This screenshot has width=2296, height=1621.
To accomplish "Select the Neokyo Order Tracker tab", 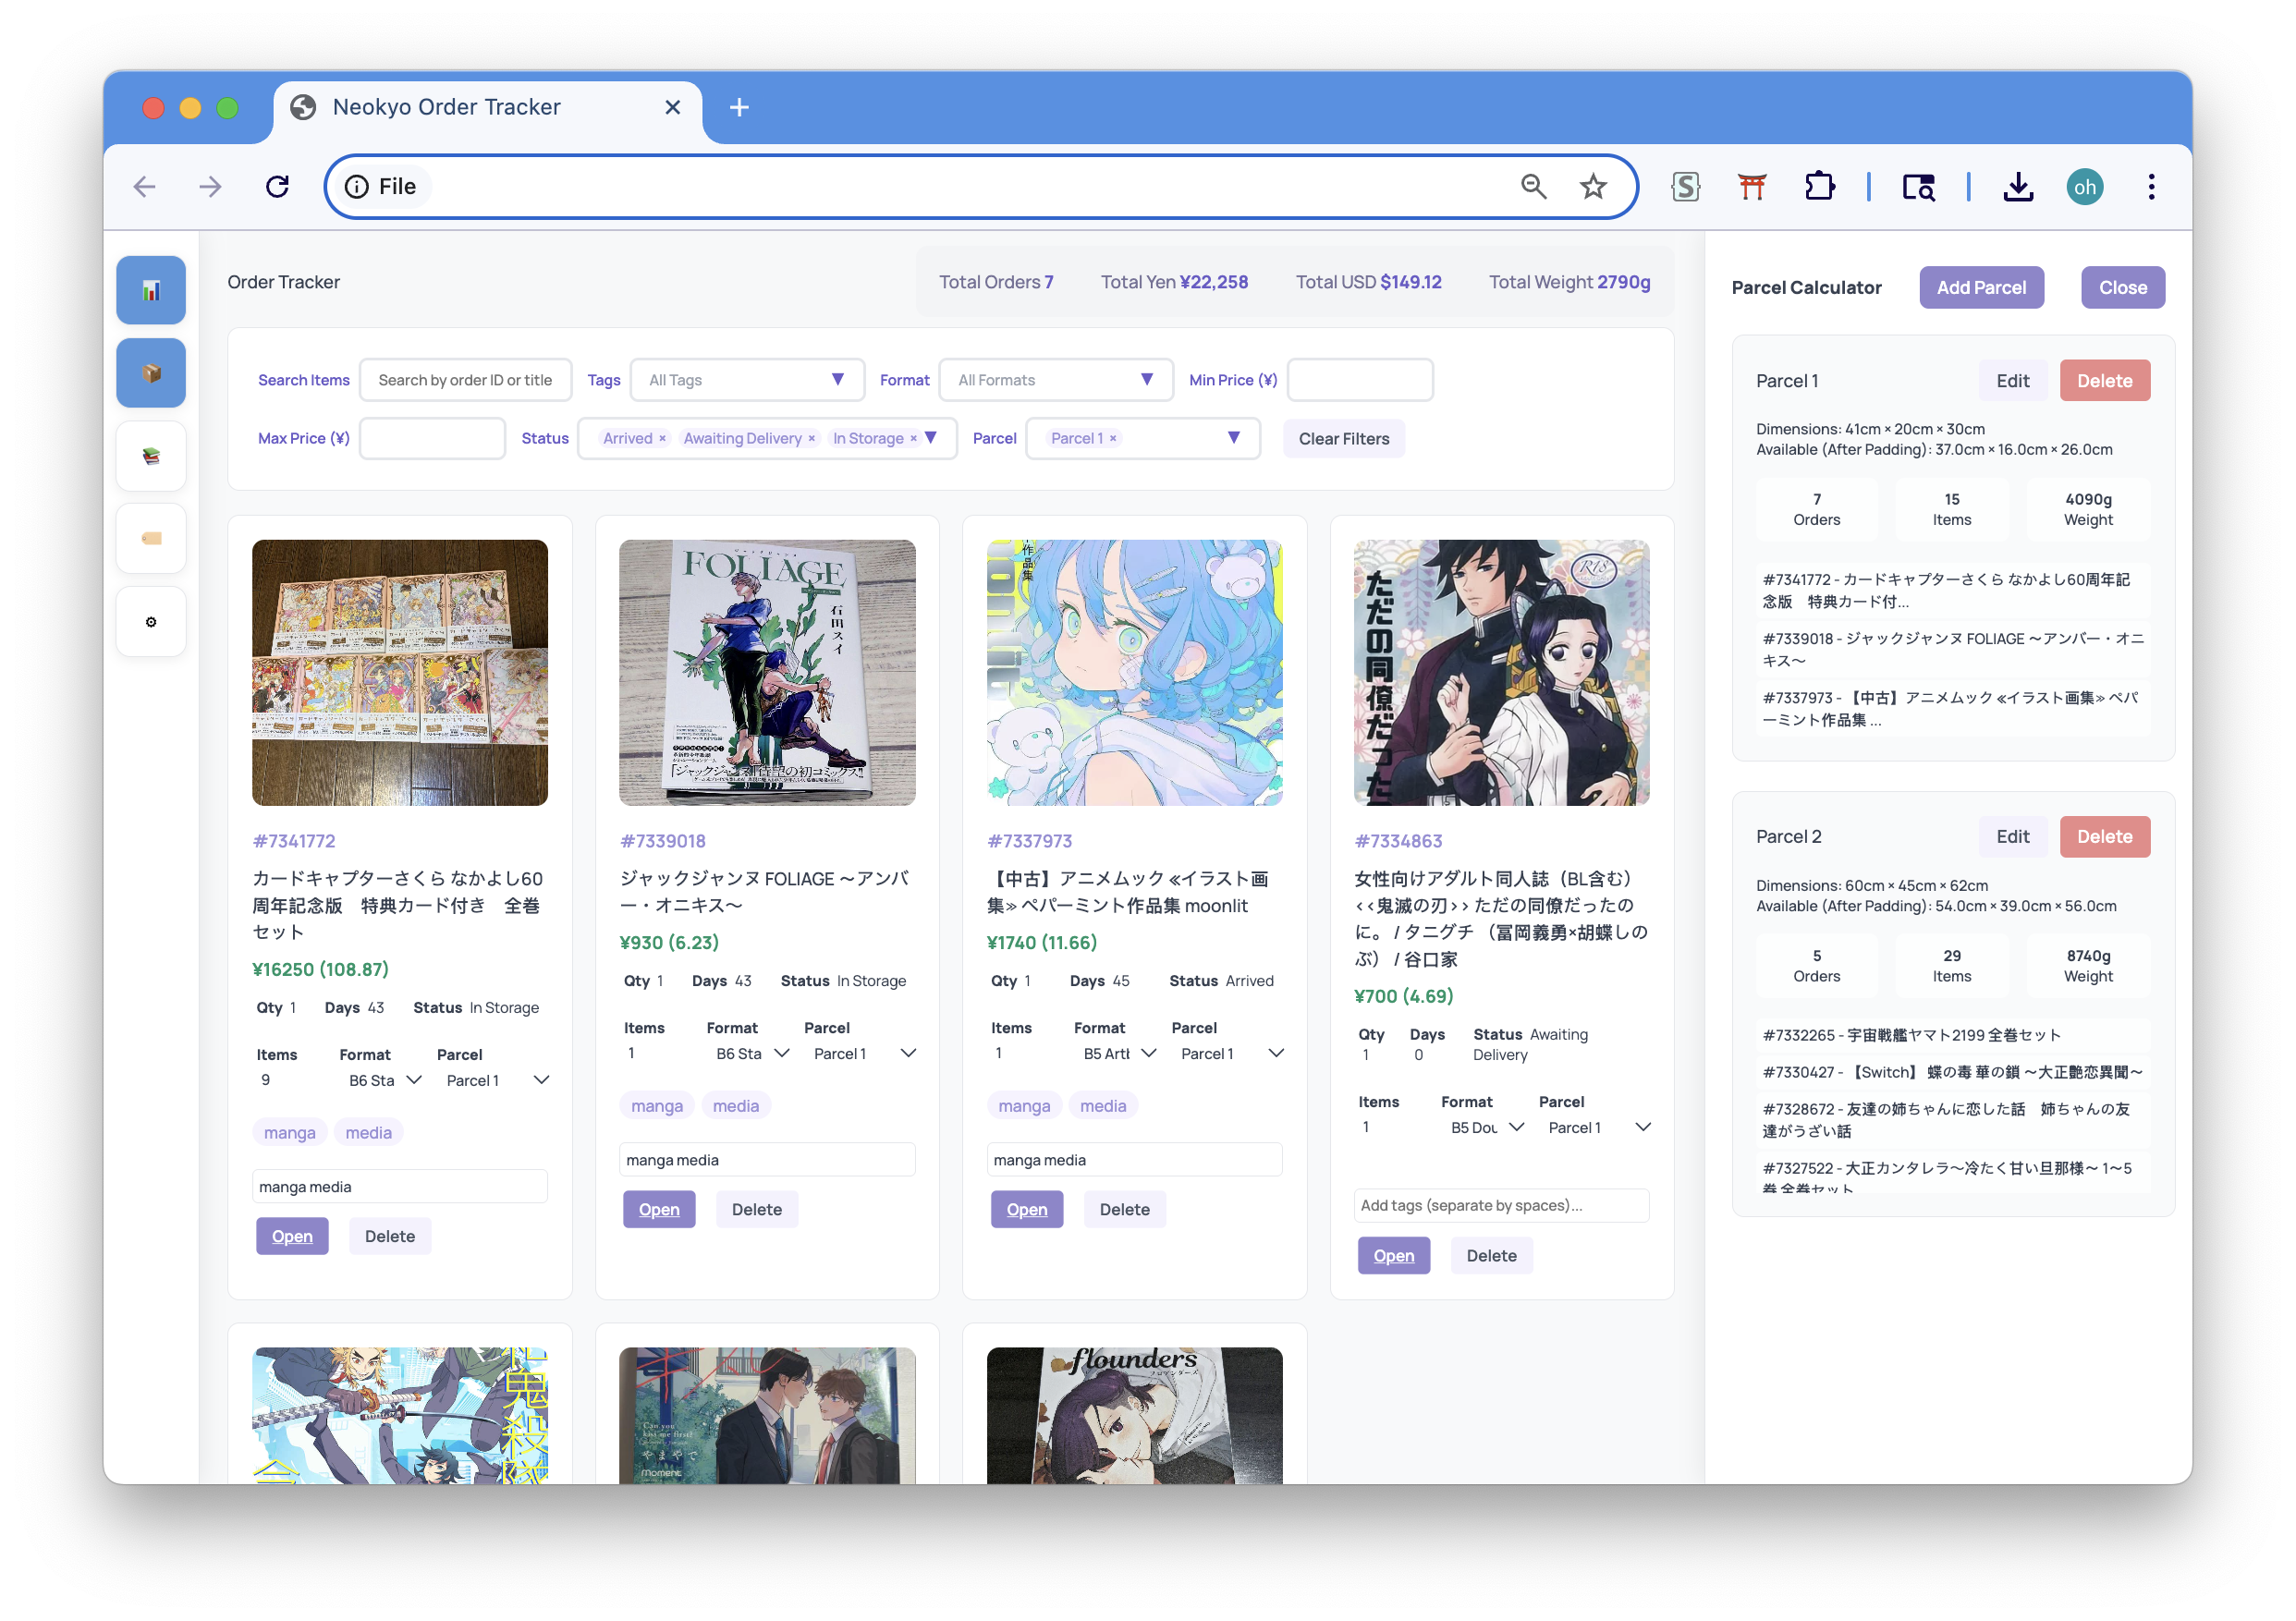I will 446,107.
